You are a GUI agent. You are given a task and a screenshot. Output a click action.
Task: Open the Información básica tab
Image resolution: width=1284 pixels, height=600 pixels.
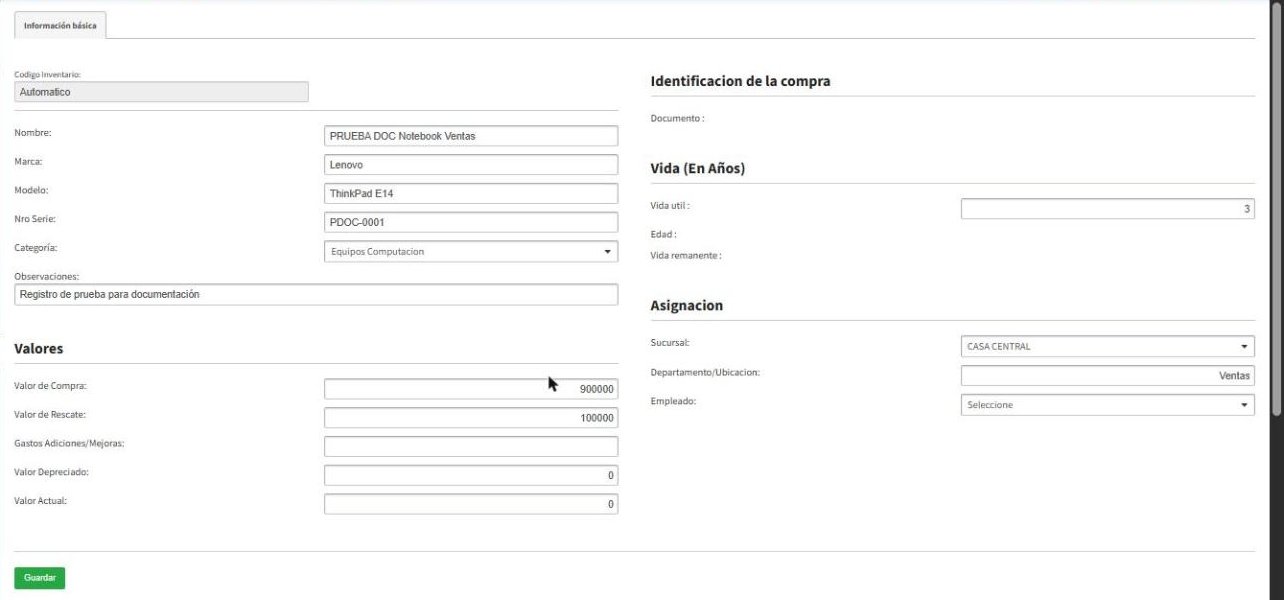pos(60,26)
